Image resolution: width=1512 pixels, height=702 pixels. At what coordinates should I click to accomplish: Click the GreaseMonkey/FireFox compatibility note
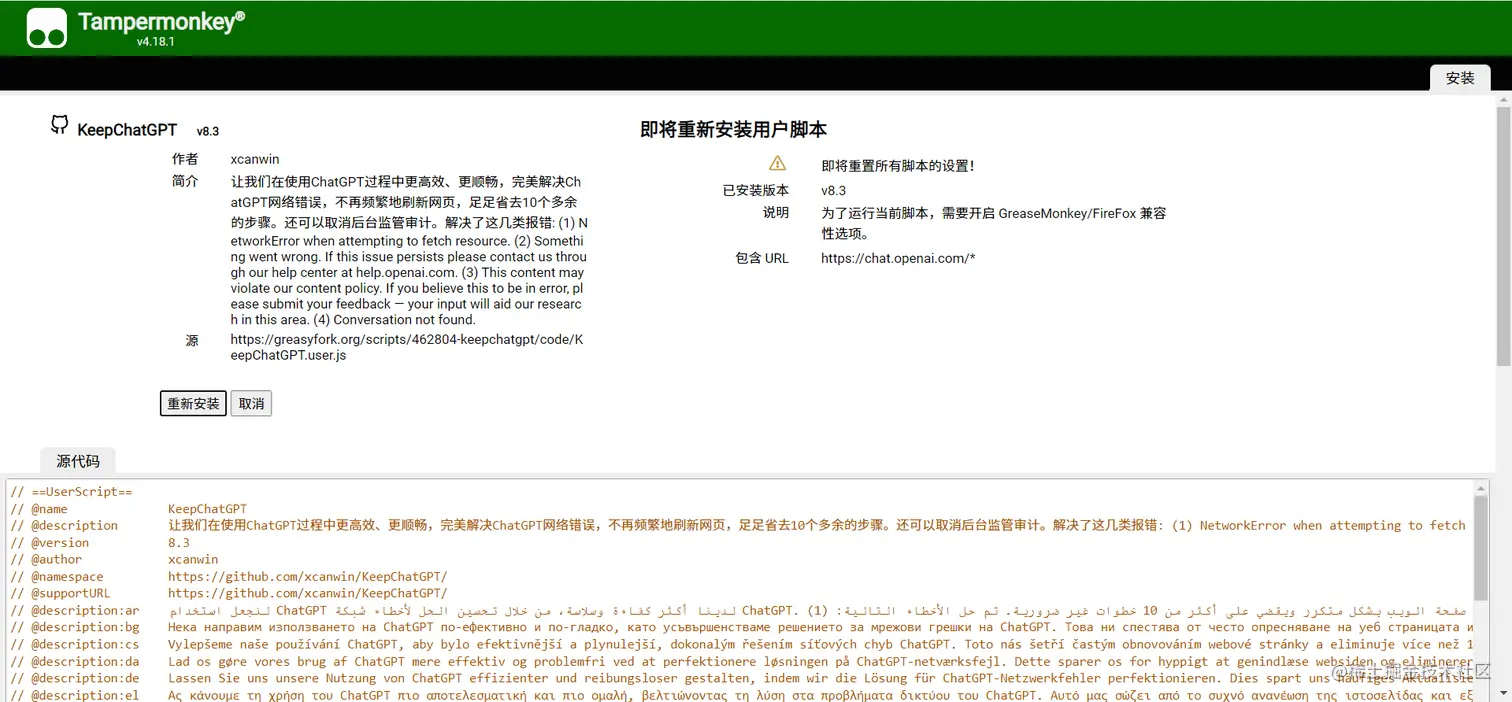click(x=993, y=223)
